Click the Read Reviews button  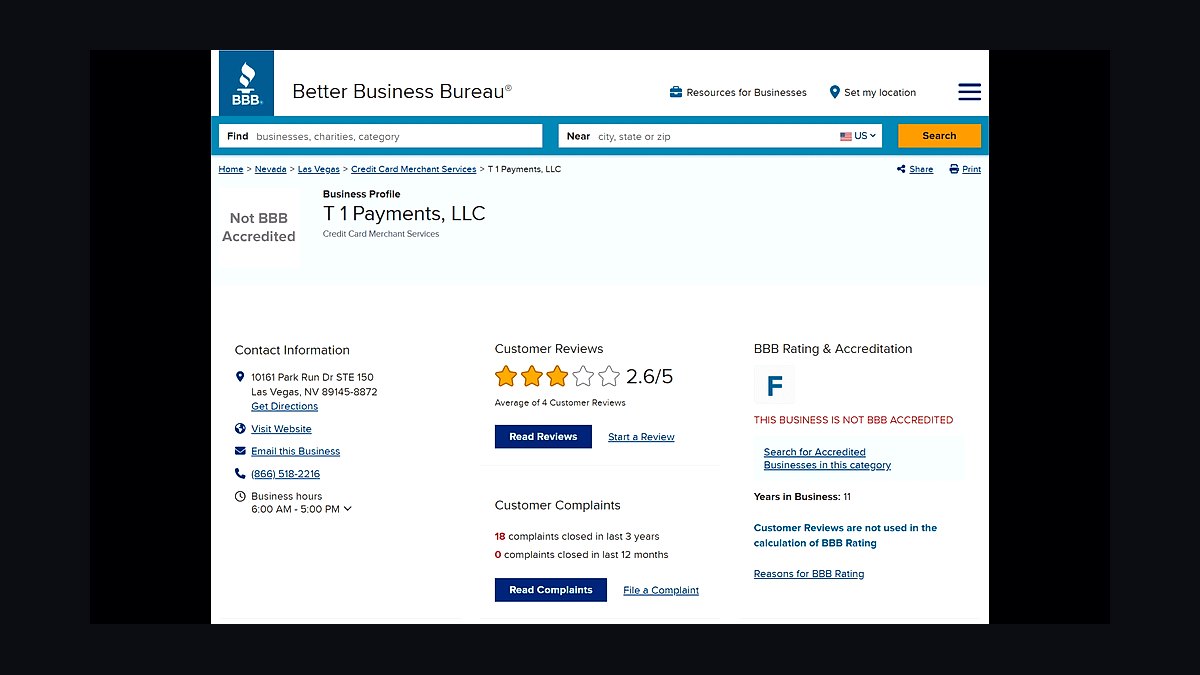point(543,437)
